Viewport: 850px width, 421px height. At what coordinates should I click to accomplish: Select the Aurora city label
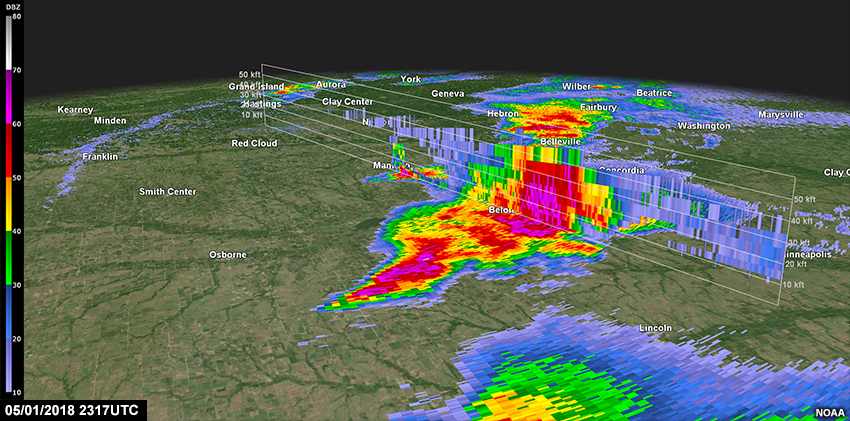[x=331, y=85]
